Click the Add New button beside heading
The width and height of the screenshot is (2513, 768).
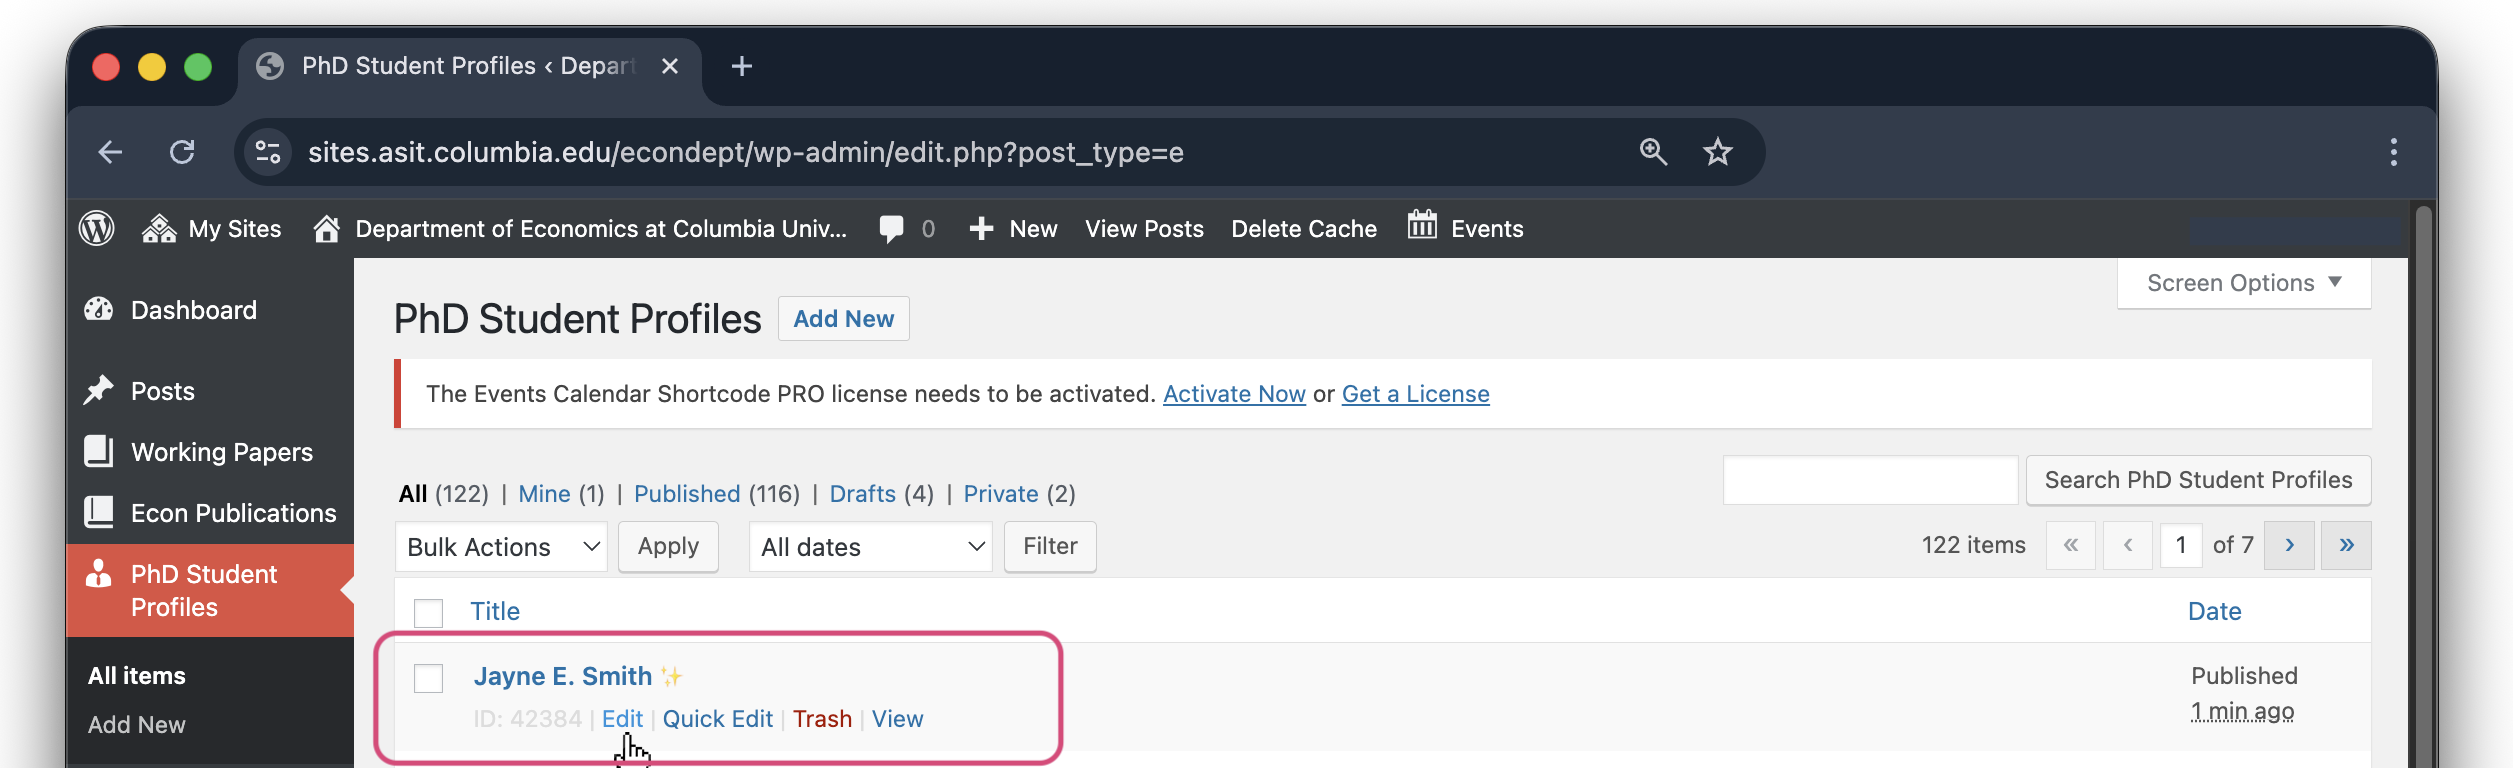point(843,319)
